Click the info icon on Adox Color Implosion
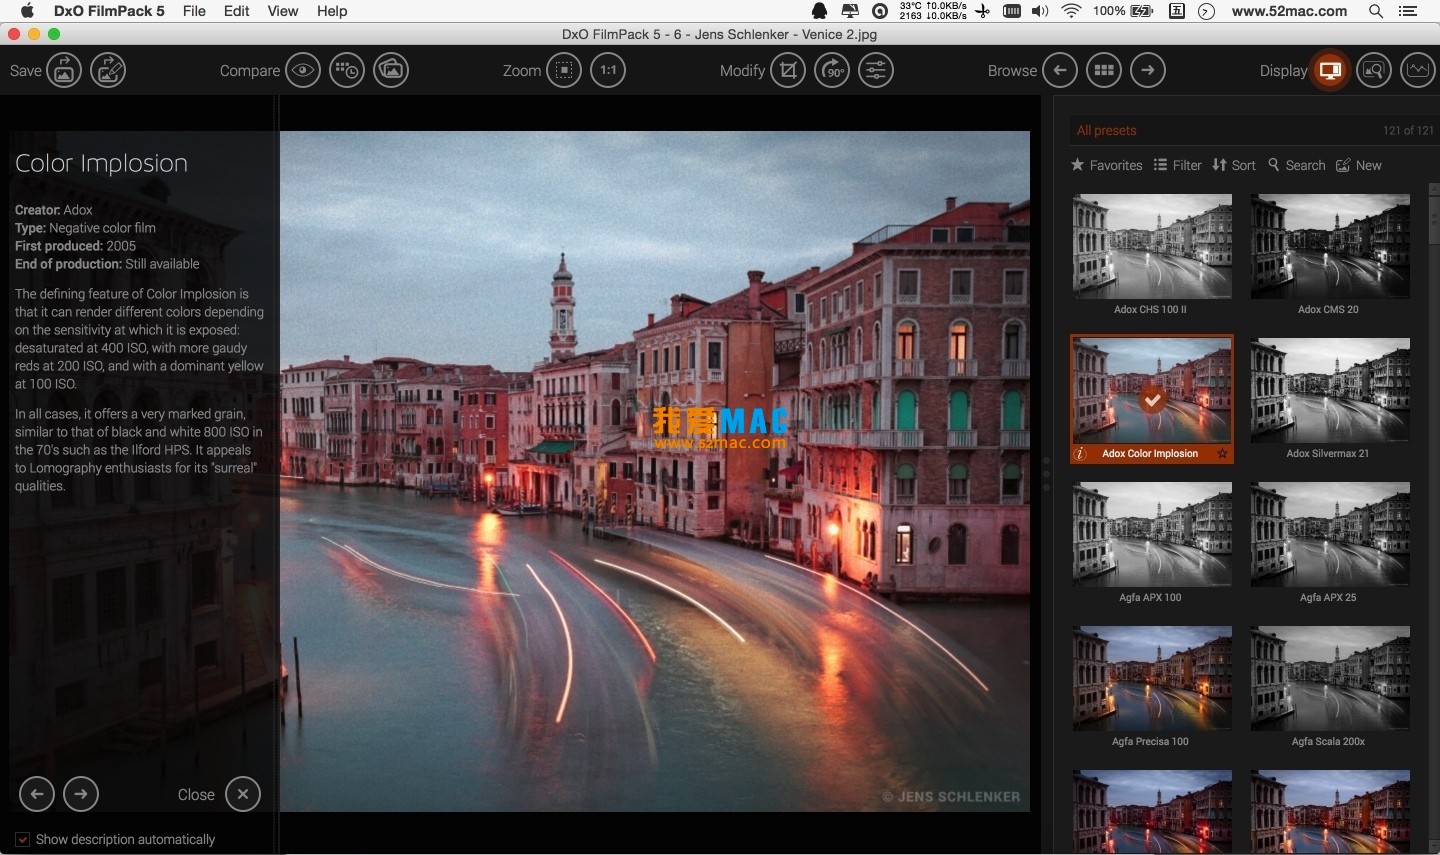 (1081, 454)
